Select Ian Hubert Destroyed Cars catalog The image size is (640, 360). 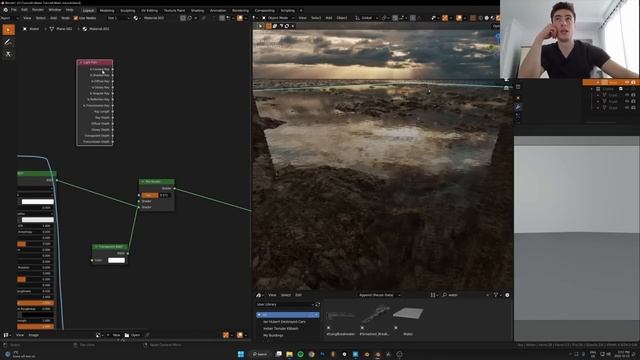pos(284,322)
